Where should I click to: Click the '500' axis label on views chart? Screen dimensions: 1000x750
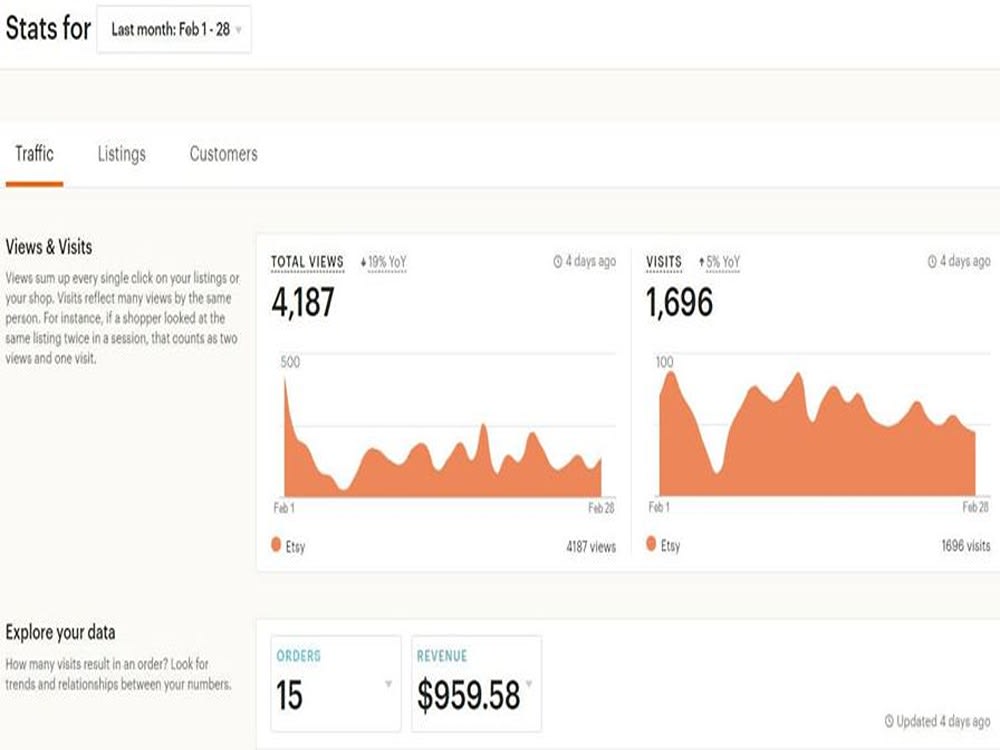click(290, 362)
